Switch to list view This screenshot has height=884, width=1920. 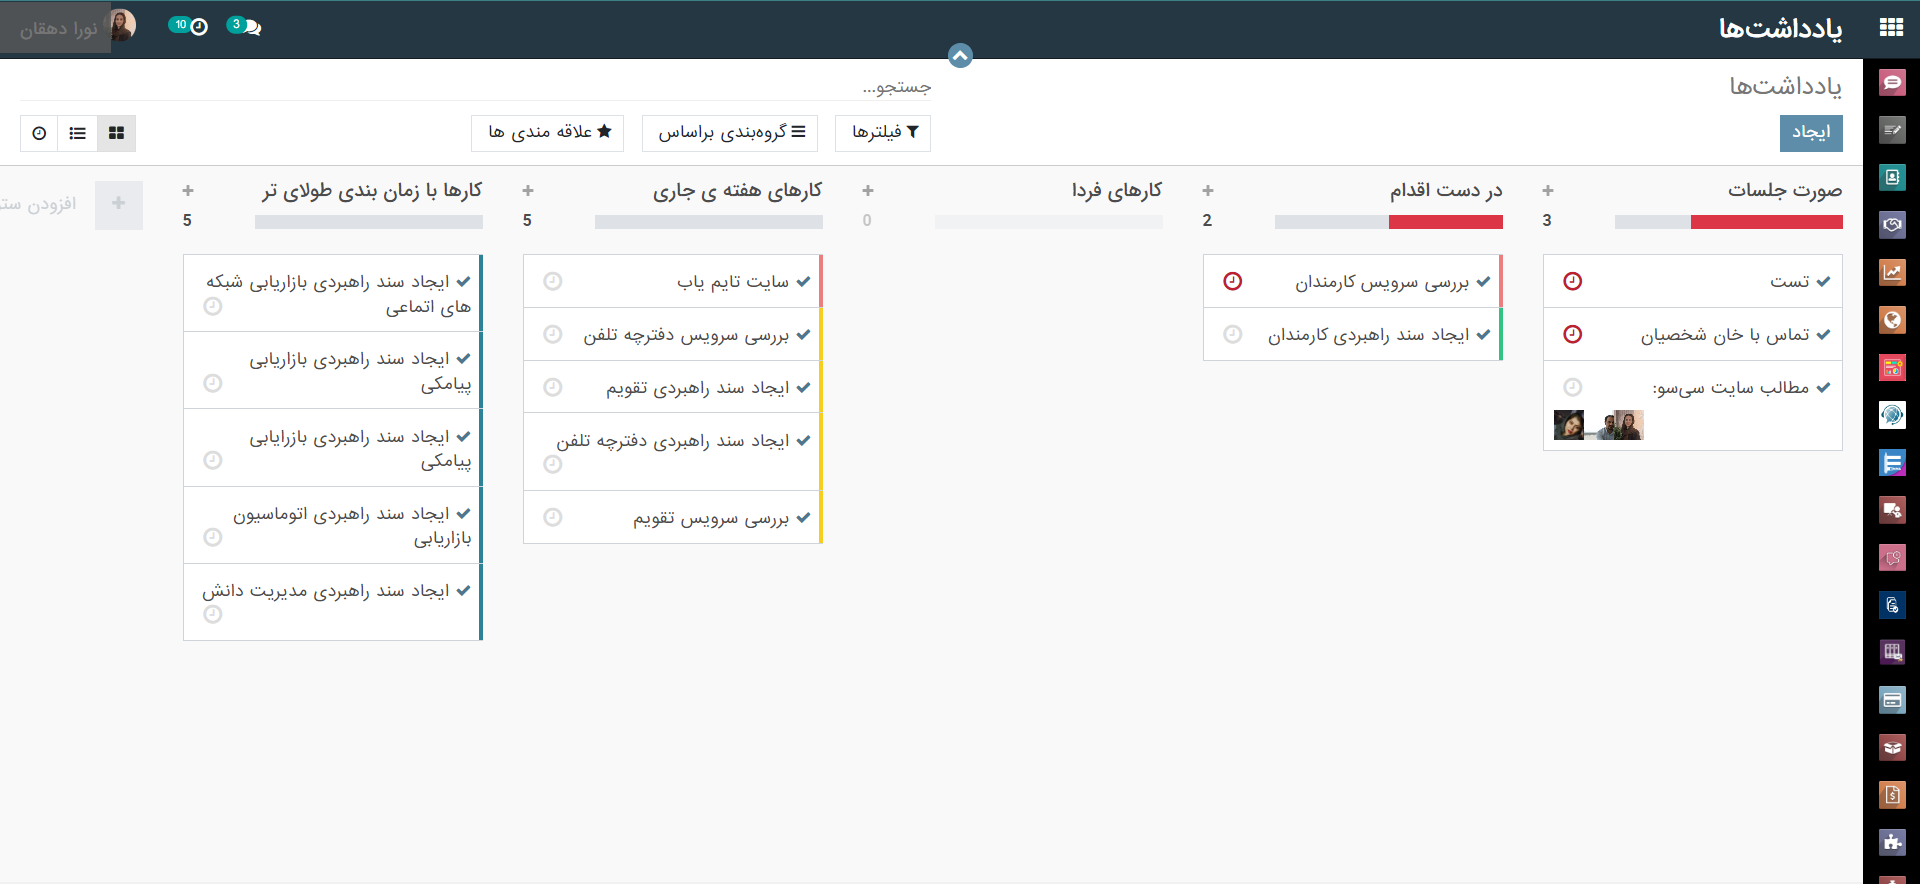tap(78, 133)
